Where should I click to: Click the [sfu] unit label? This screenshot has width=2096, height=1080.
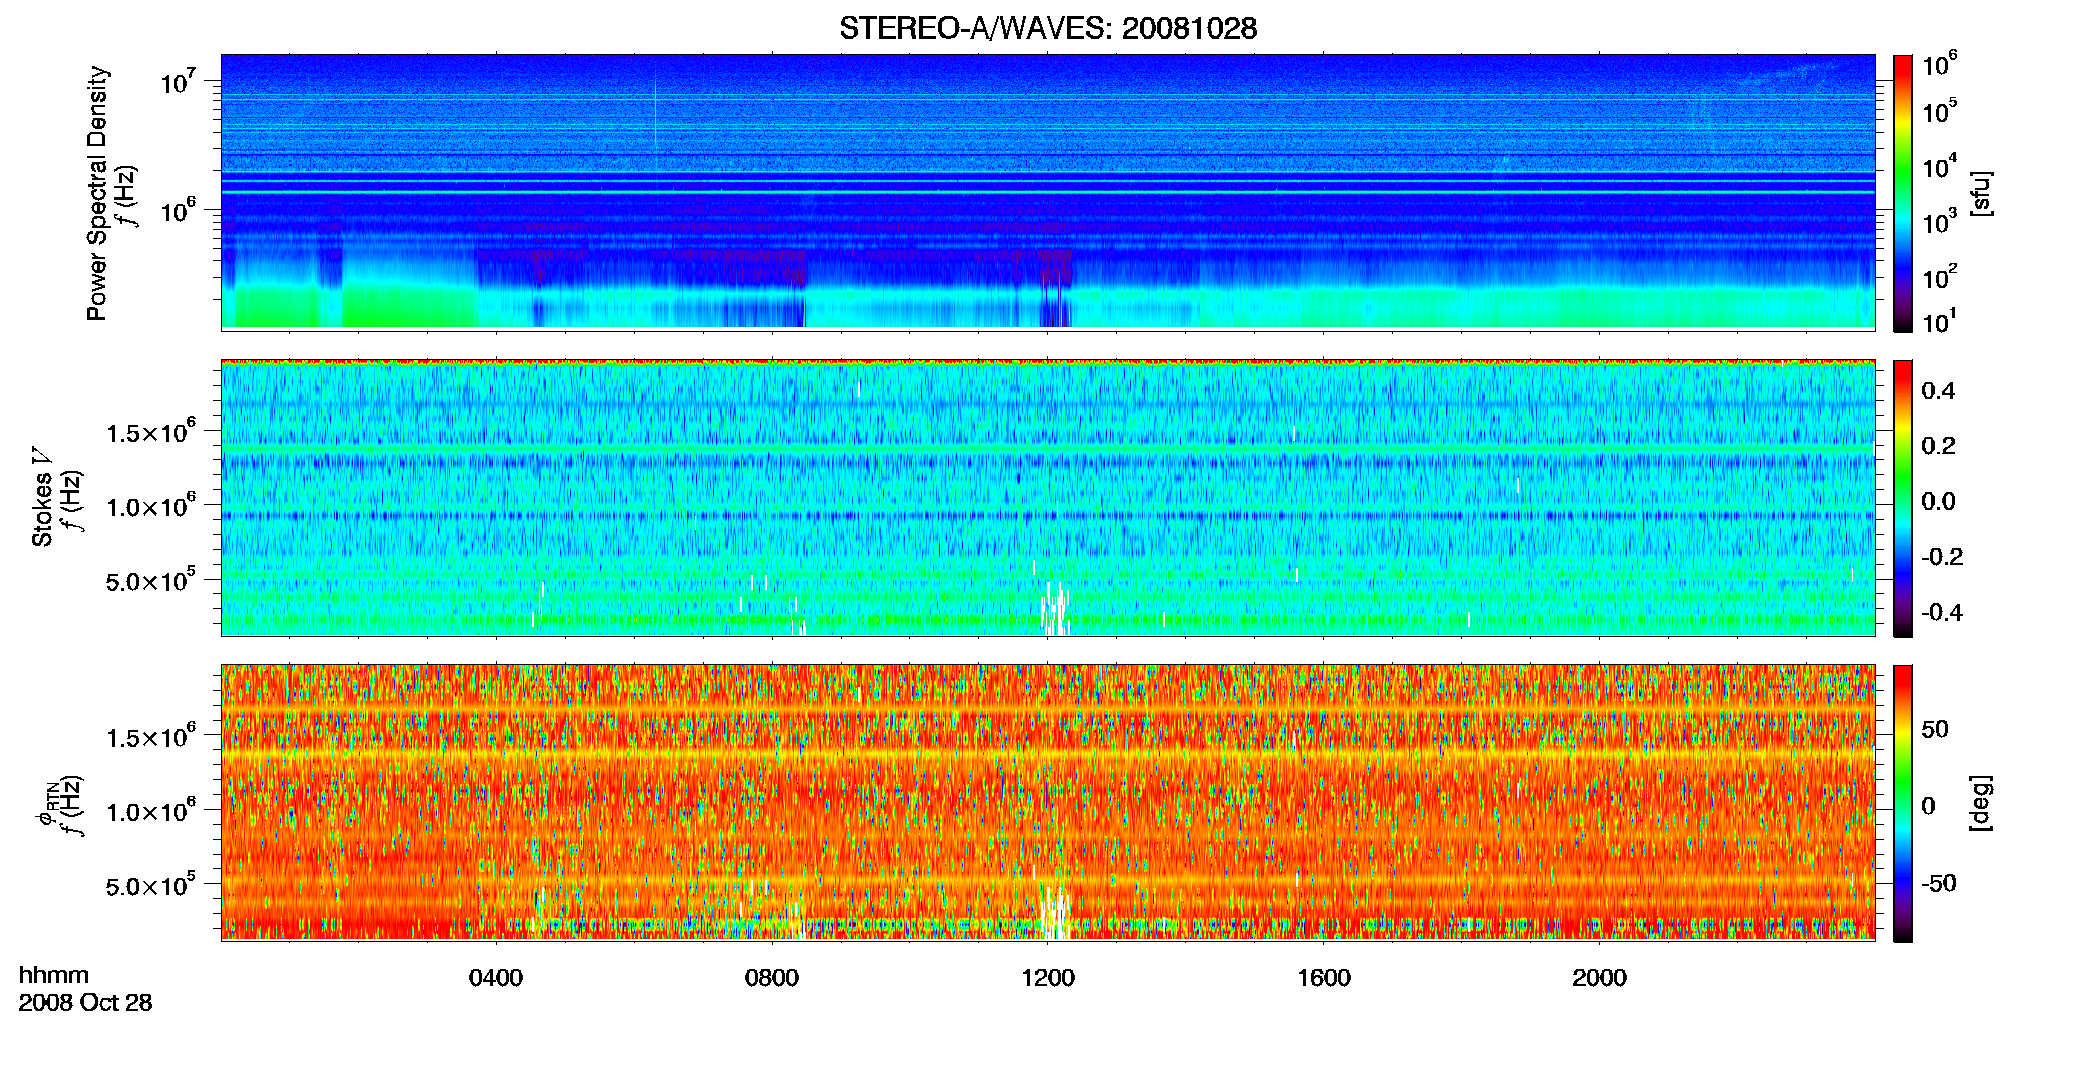[x=1981, y=193]
